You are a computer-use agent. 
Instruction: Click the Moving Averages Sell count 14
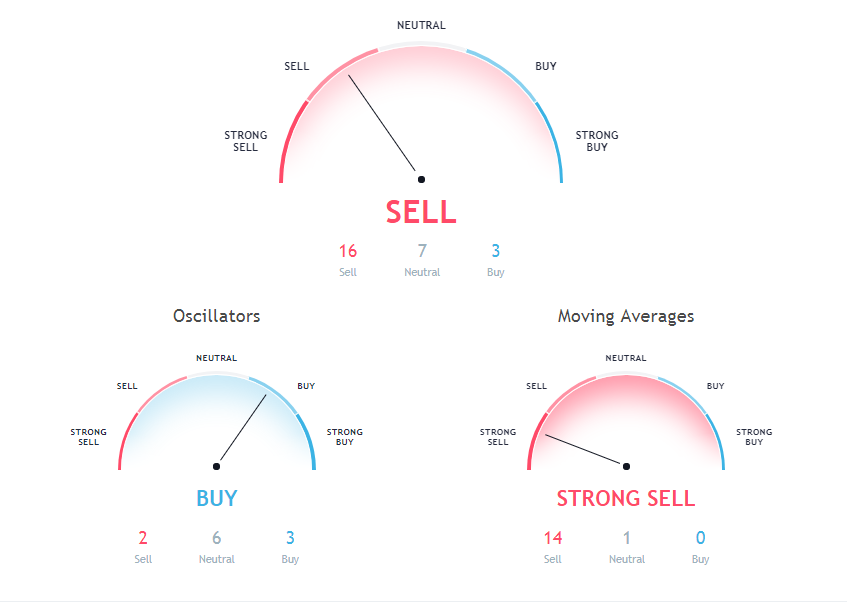tap(553, 538)
